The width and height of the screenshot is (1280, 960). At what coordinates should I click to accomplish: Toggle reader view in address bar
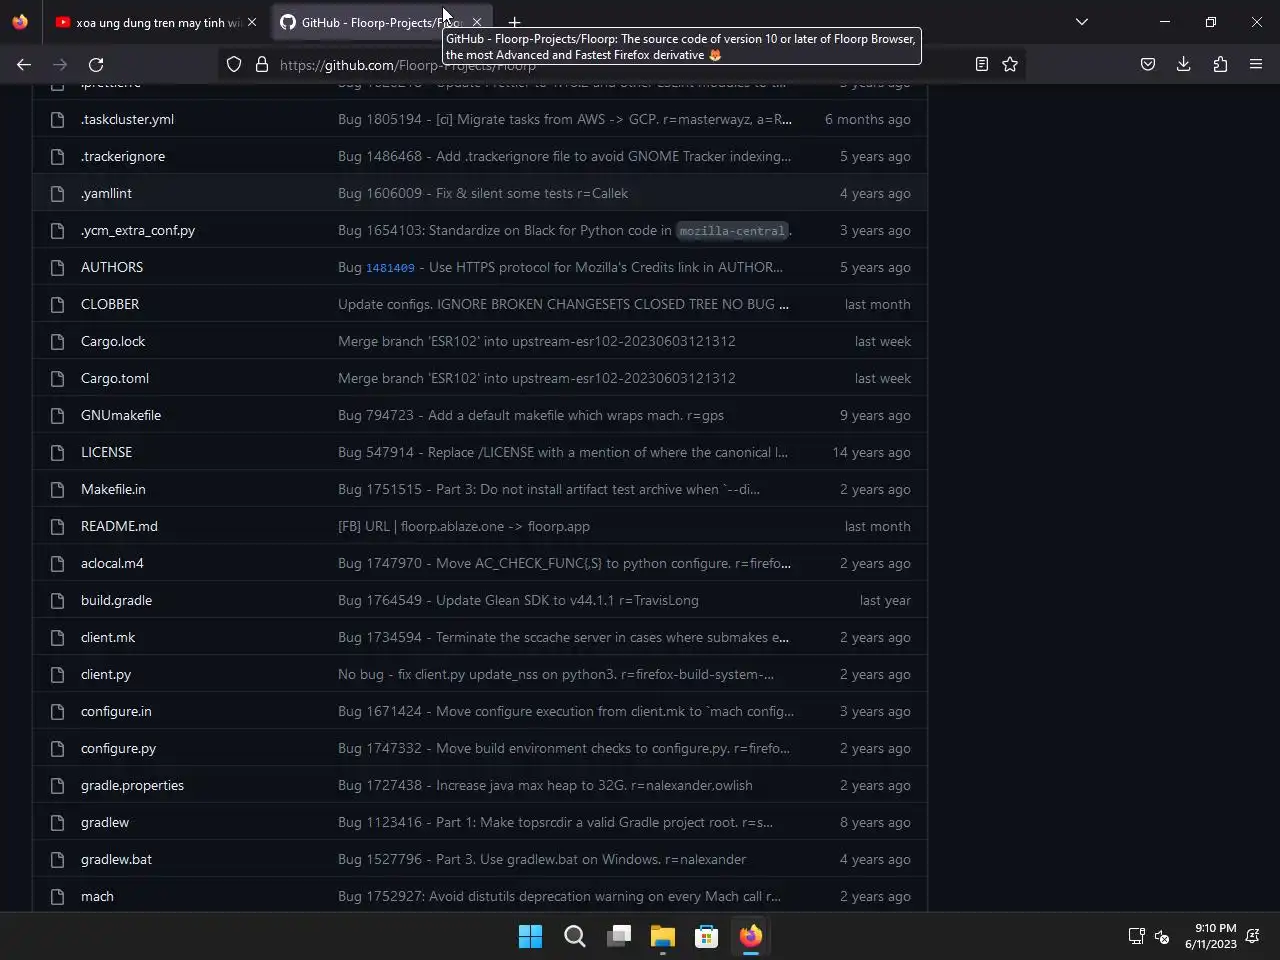[982, 64]
